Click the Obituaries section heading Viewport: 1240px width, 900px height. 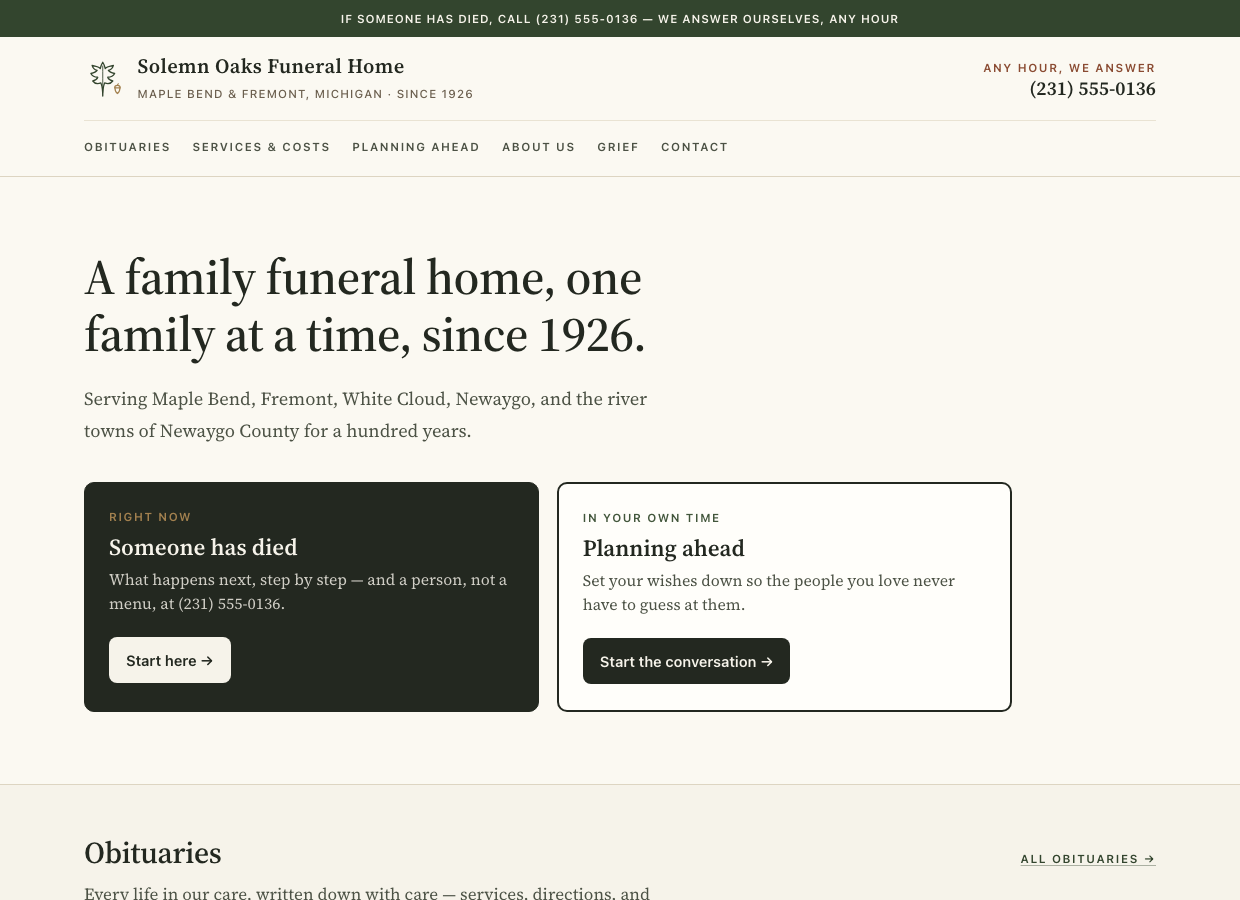click(153, 853)
